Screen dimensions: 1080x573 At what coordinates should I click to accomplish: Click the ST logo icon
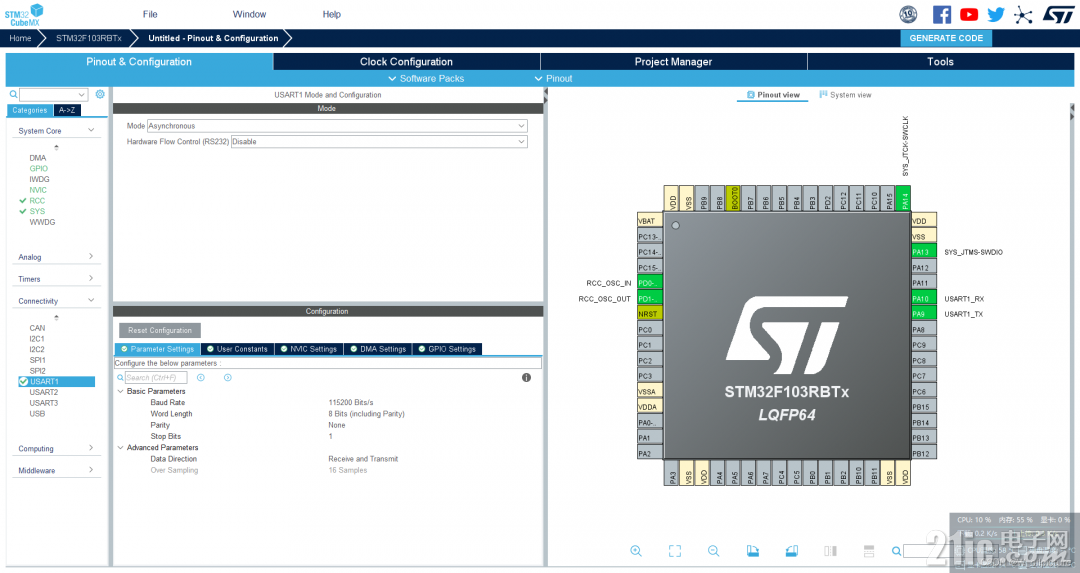1058,14
